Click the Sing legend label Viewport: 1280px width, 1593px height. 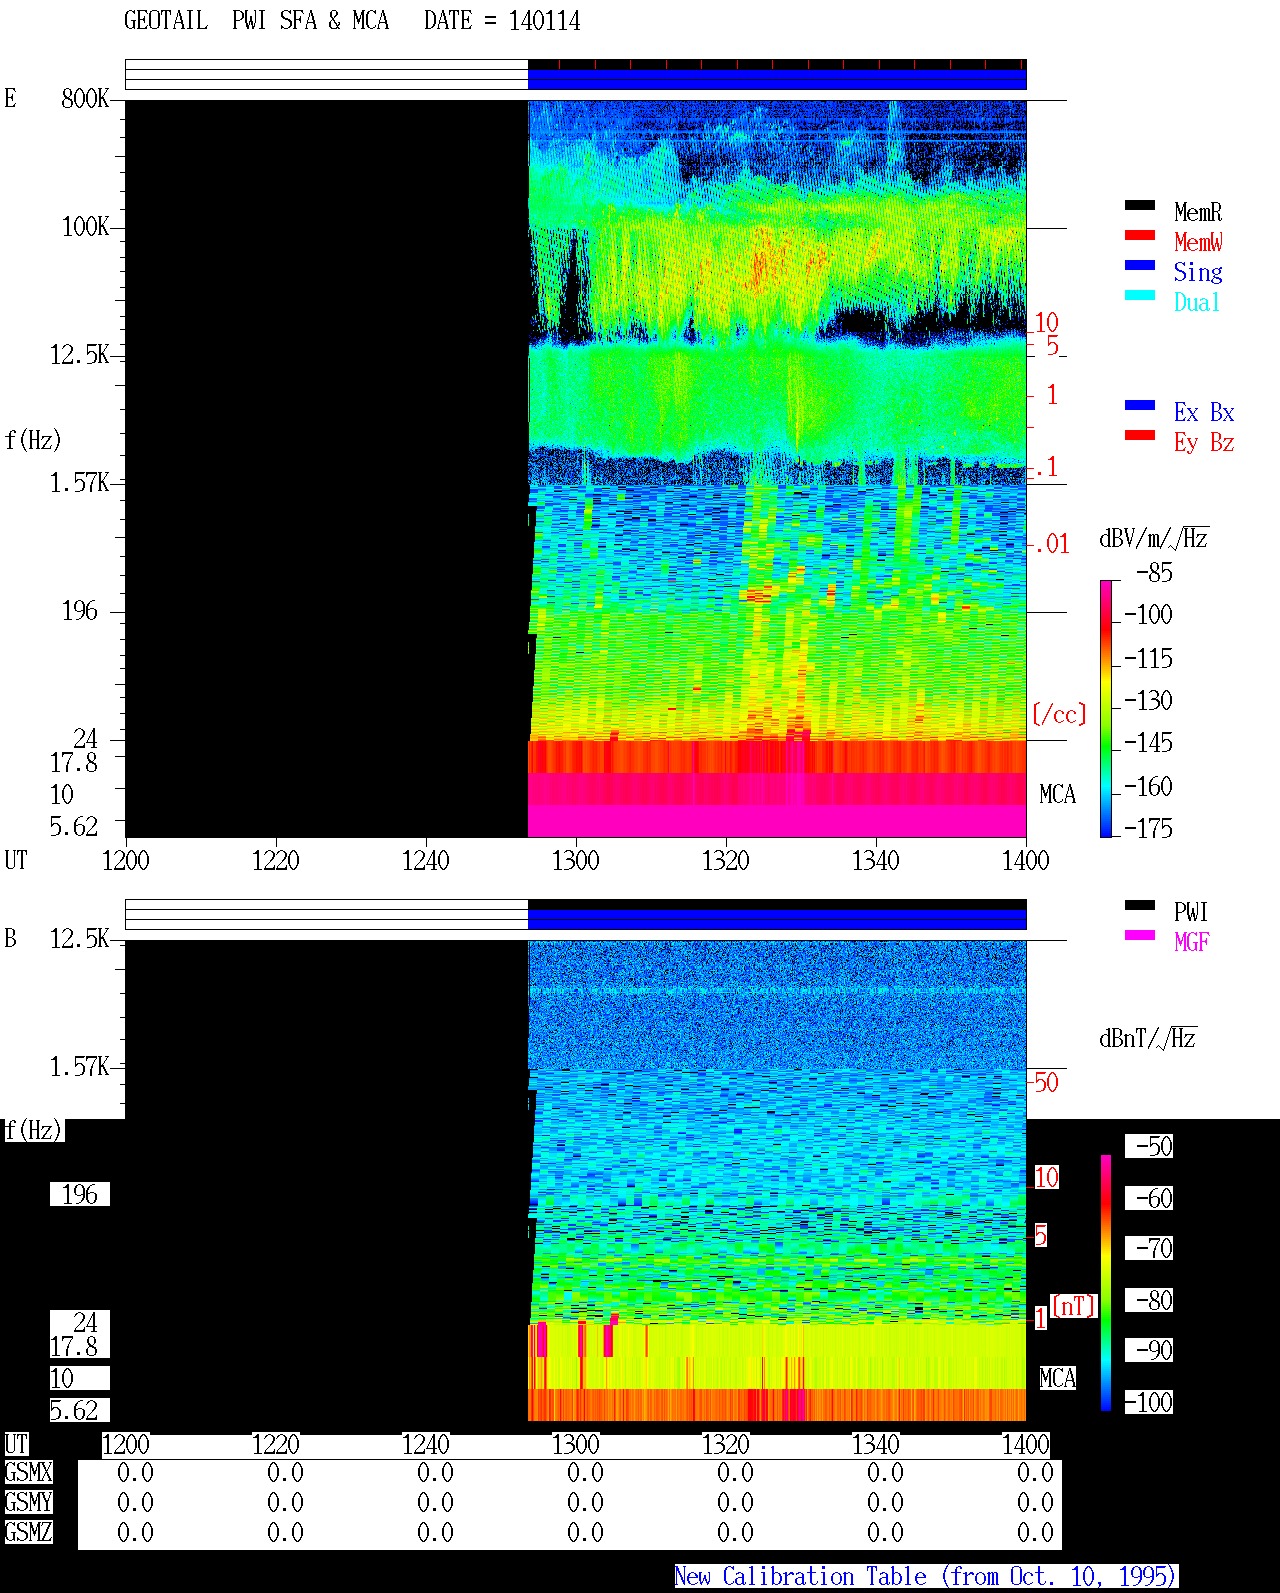[x=1198, y=272]
